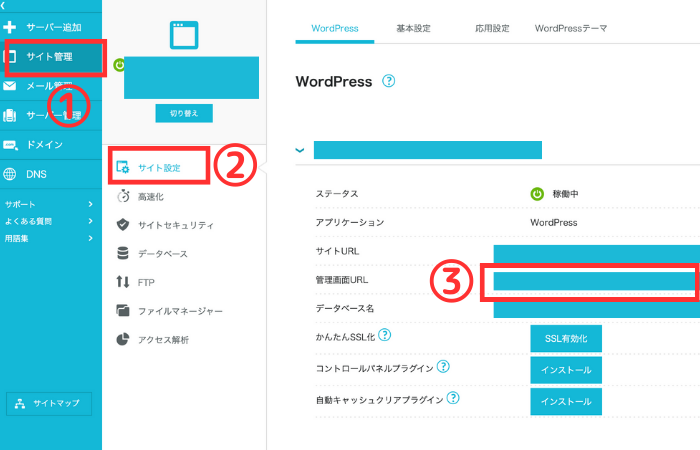Image resolution: width=700 pixels, height=450 pixels.
Task: Click the stopwatch 高速化 icon
Action: click(x=123, y=196)
